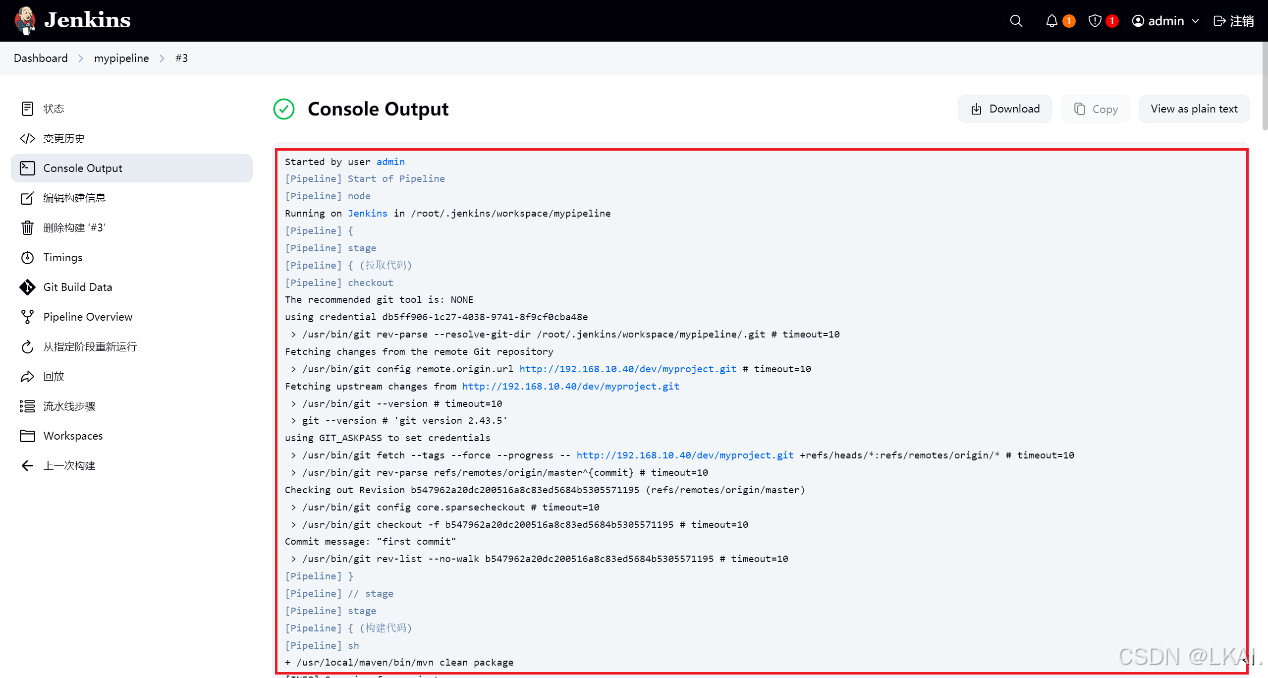Click 从指定阶段重新运行 sidebar item
This screenshot has width=1268, height=678.
coord(132,346)
